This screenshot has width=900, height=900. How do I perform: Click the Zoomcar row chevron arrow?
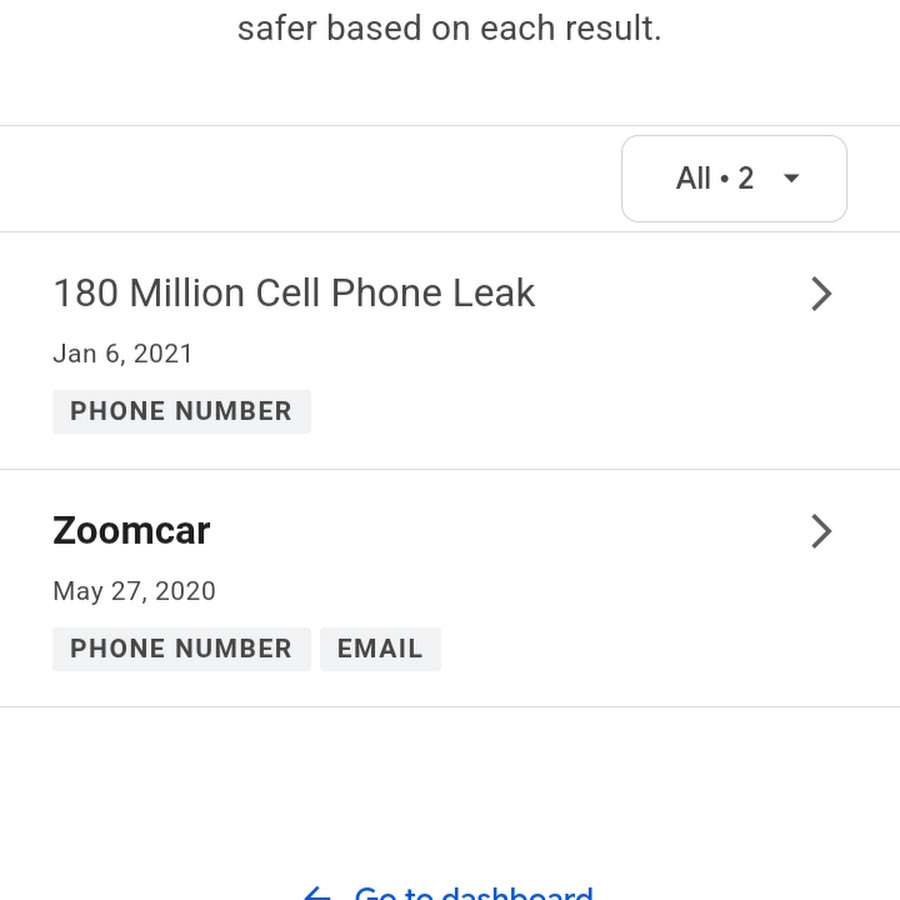click(x=821, y=532)
